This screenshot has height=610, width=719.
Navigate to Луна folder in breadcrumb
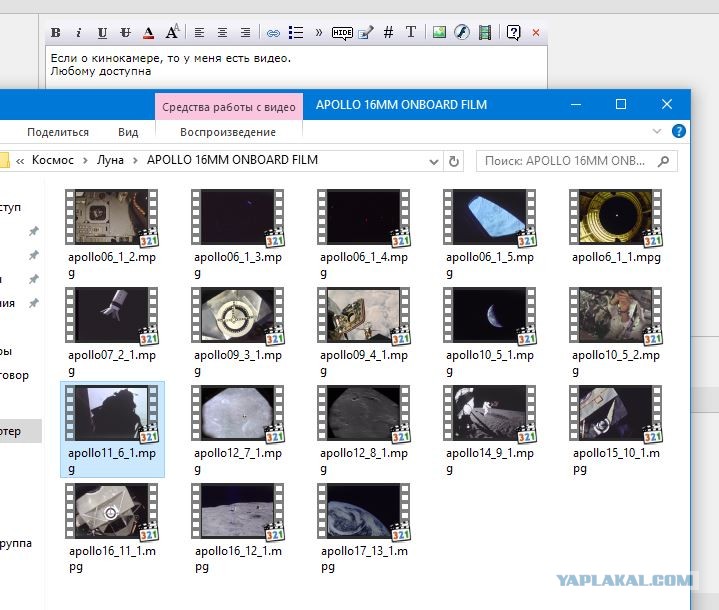tap(110, 160)
